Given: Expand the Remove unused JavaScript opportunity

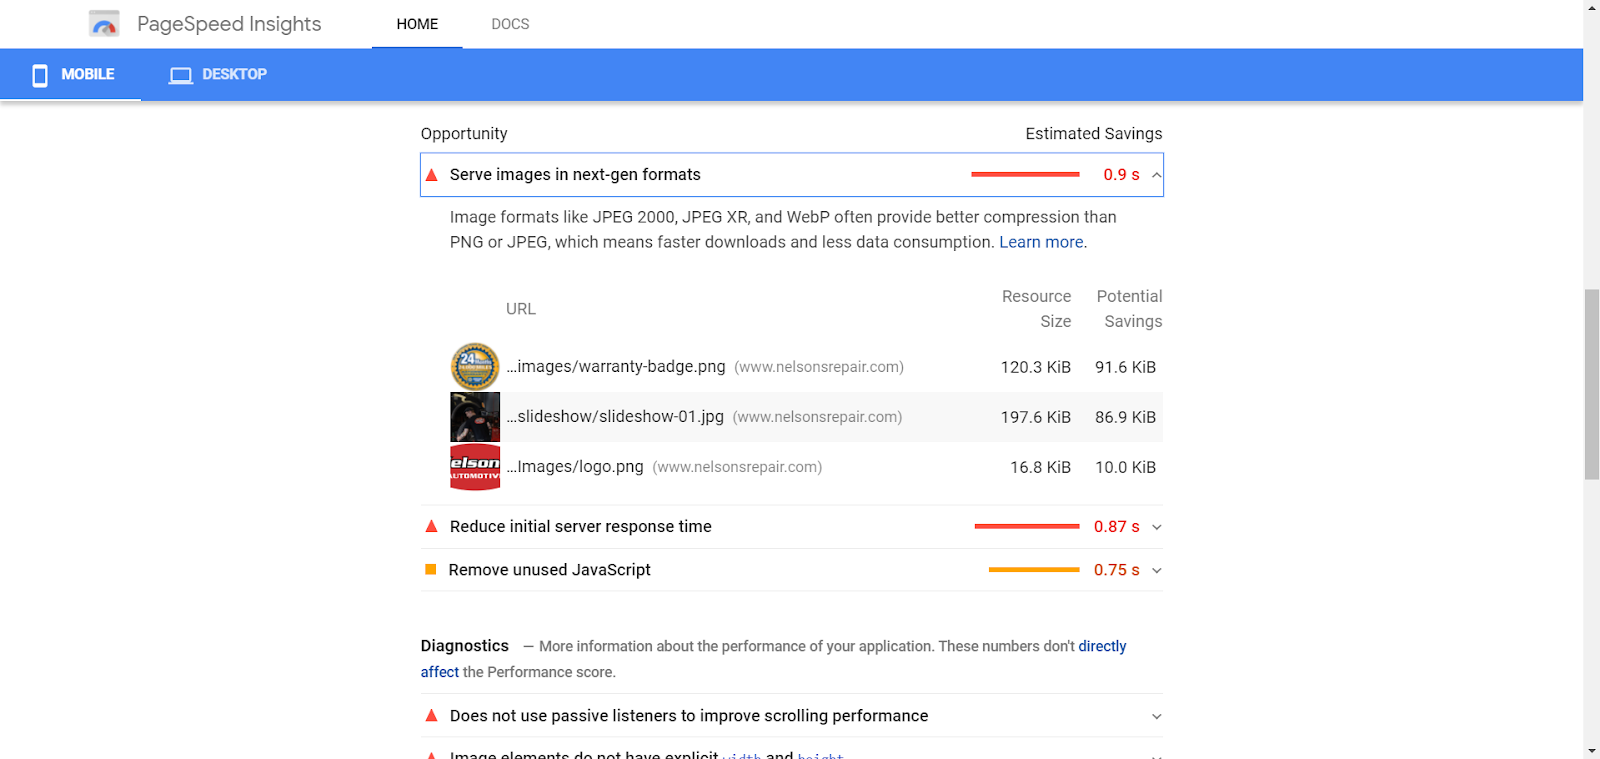Looking at the screenshot, I should click(1157, 570).
